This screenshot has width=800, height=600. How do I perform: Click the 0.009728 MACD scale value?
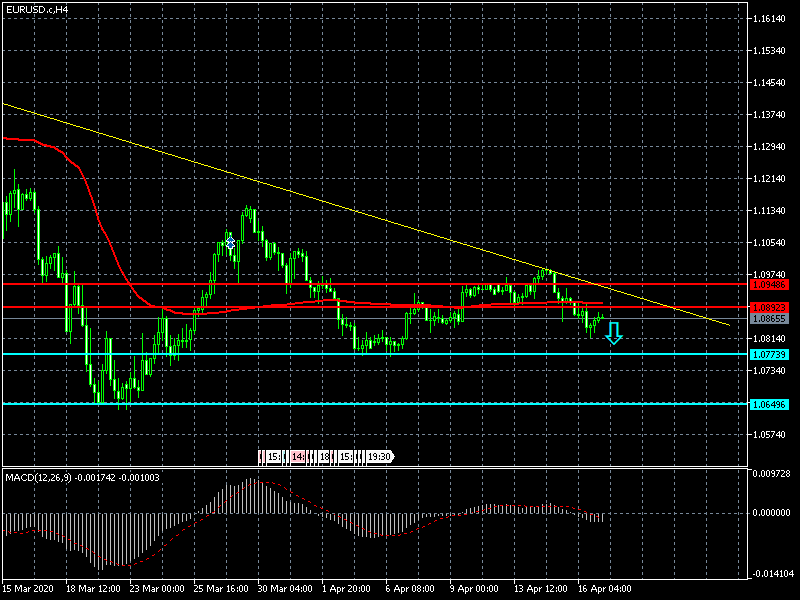(x=772, y=474)
